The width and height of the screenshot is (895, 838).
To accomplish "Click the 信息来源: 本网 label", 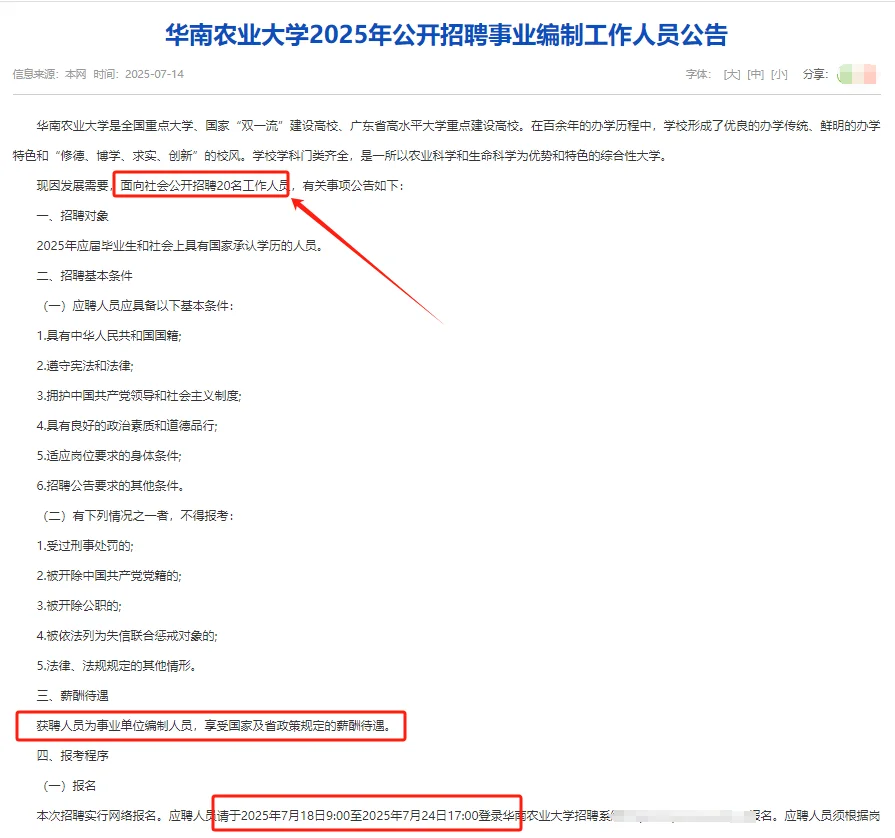I will 50,74.
